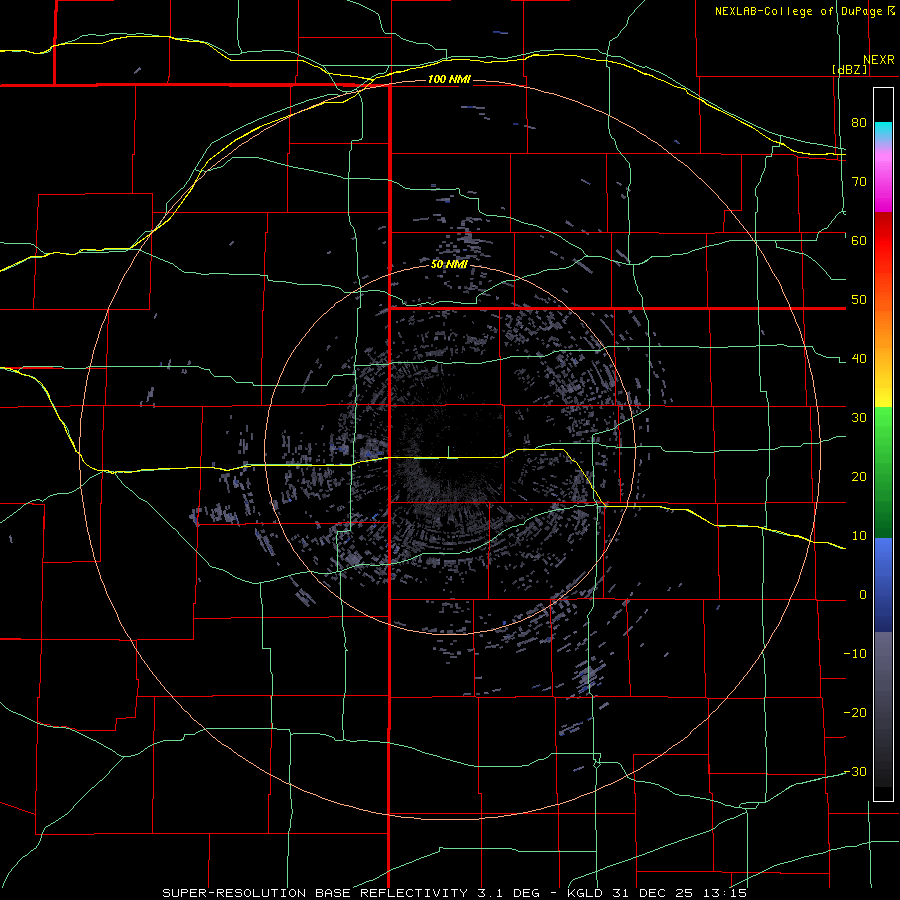Click the 50 value on the dBZ scale
The width and height of the screenshot is (900, 900).
coord(859,300)
